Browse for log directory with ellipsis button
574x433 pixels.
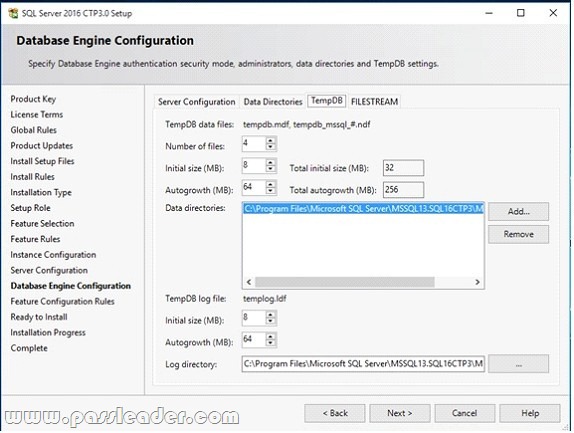point(518,364)
